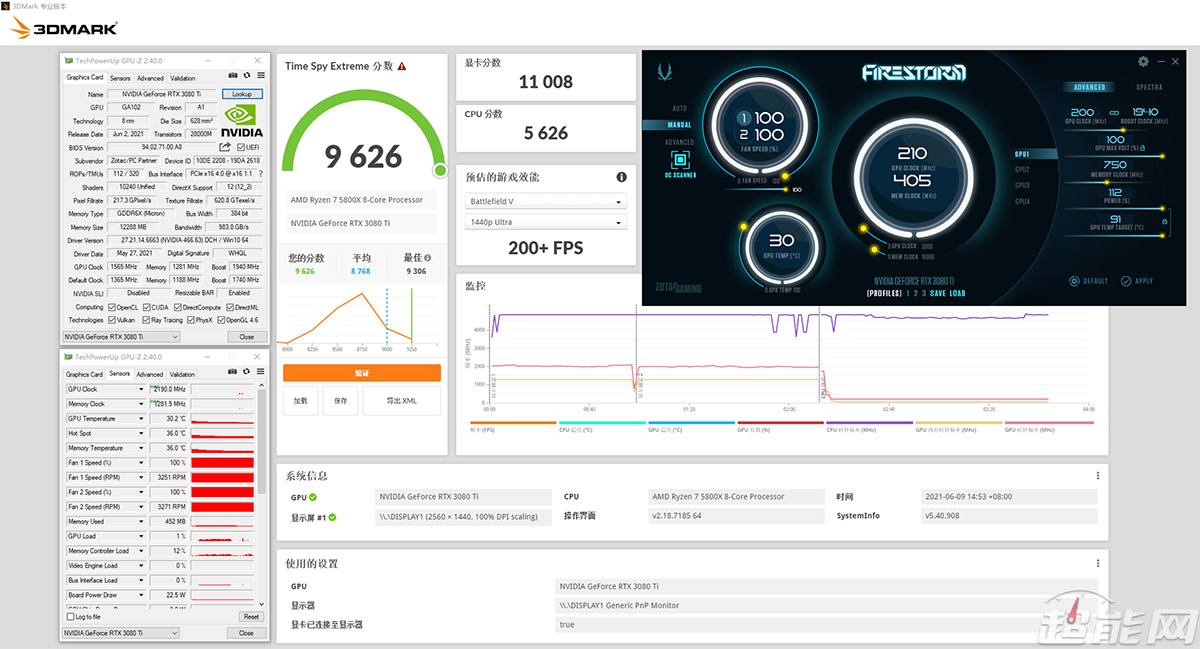
Task: Click the GPU-Z Sensors vertical scrollbar
Action: point(262,495)
